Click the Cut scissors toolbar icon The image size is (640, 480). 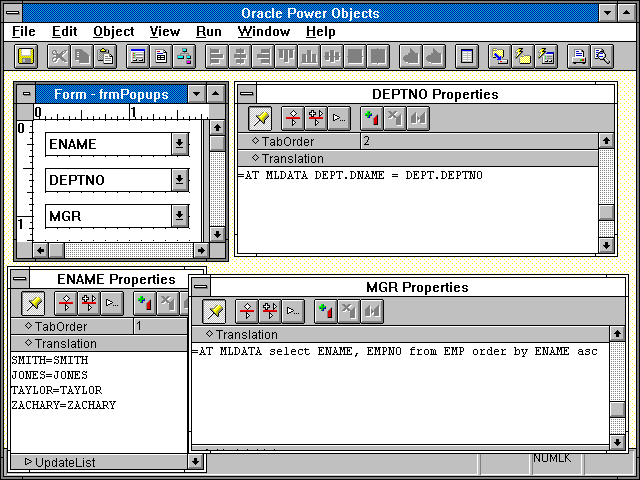[x=60, y=56]
